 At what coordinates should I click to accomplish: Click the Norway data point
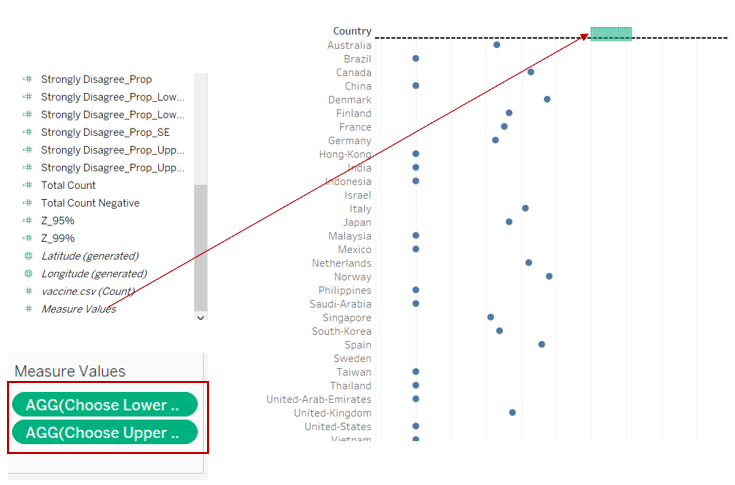tap(549, 276)
